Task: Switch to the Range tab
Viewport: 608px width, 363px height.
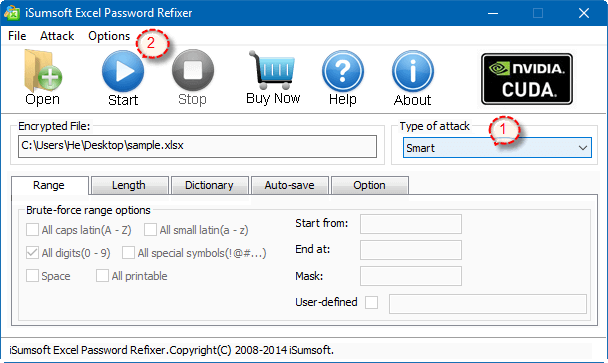Action: [49, 185]
